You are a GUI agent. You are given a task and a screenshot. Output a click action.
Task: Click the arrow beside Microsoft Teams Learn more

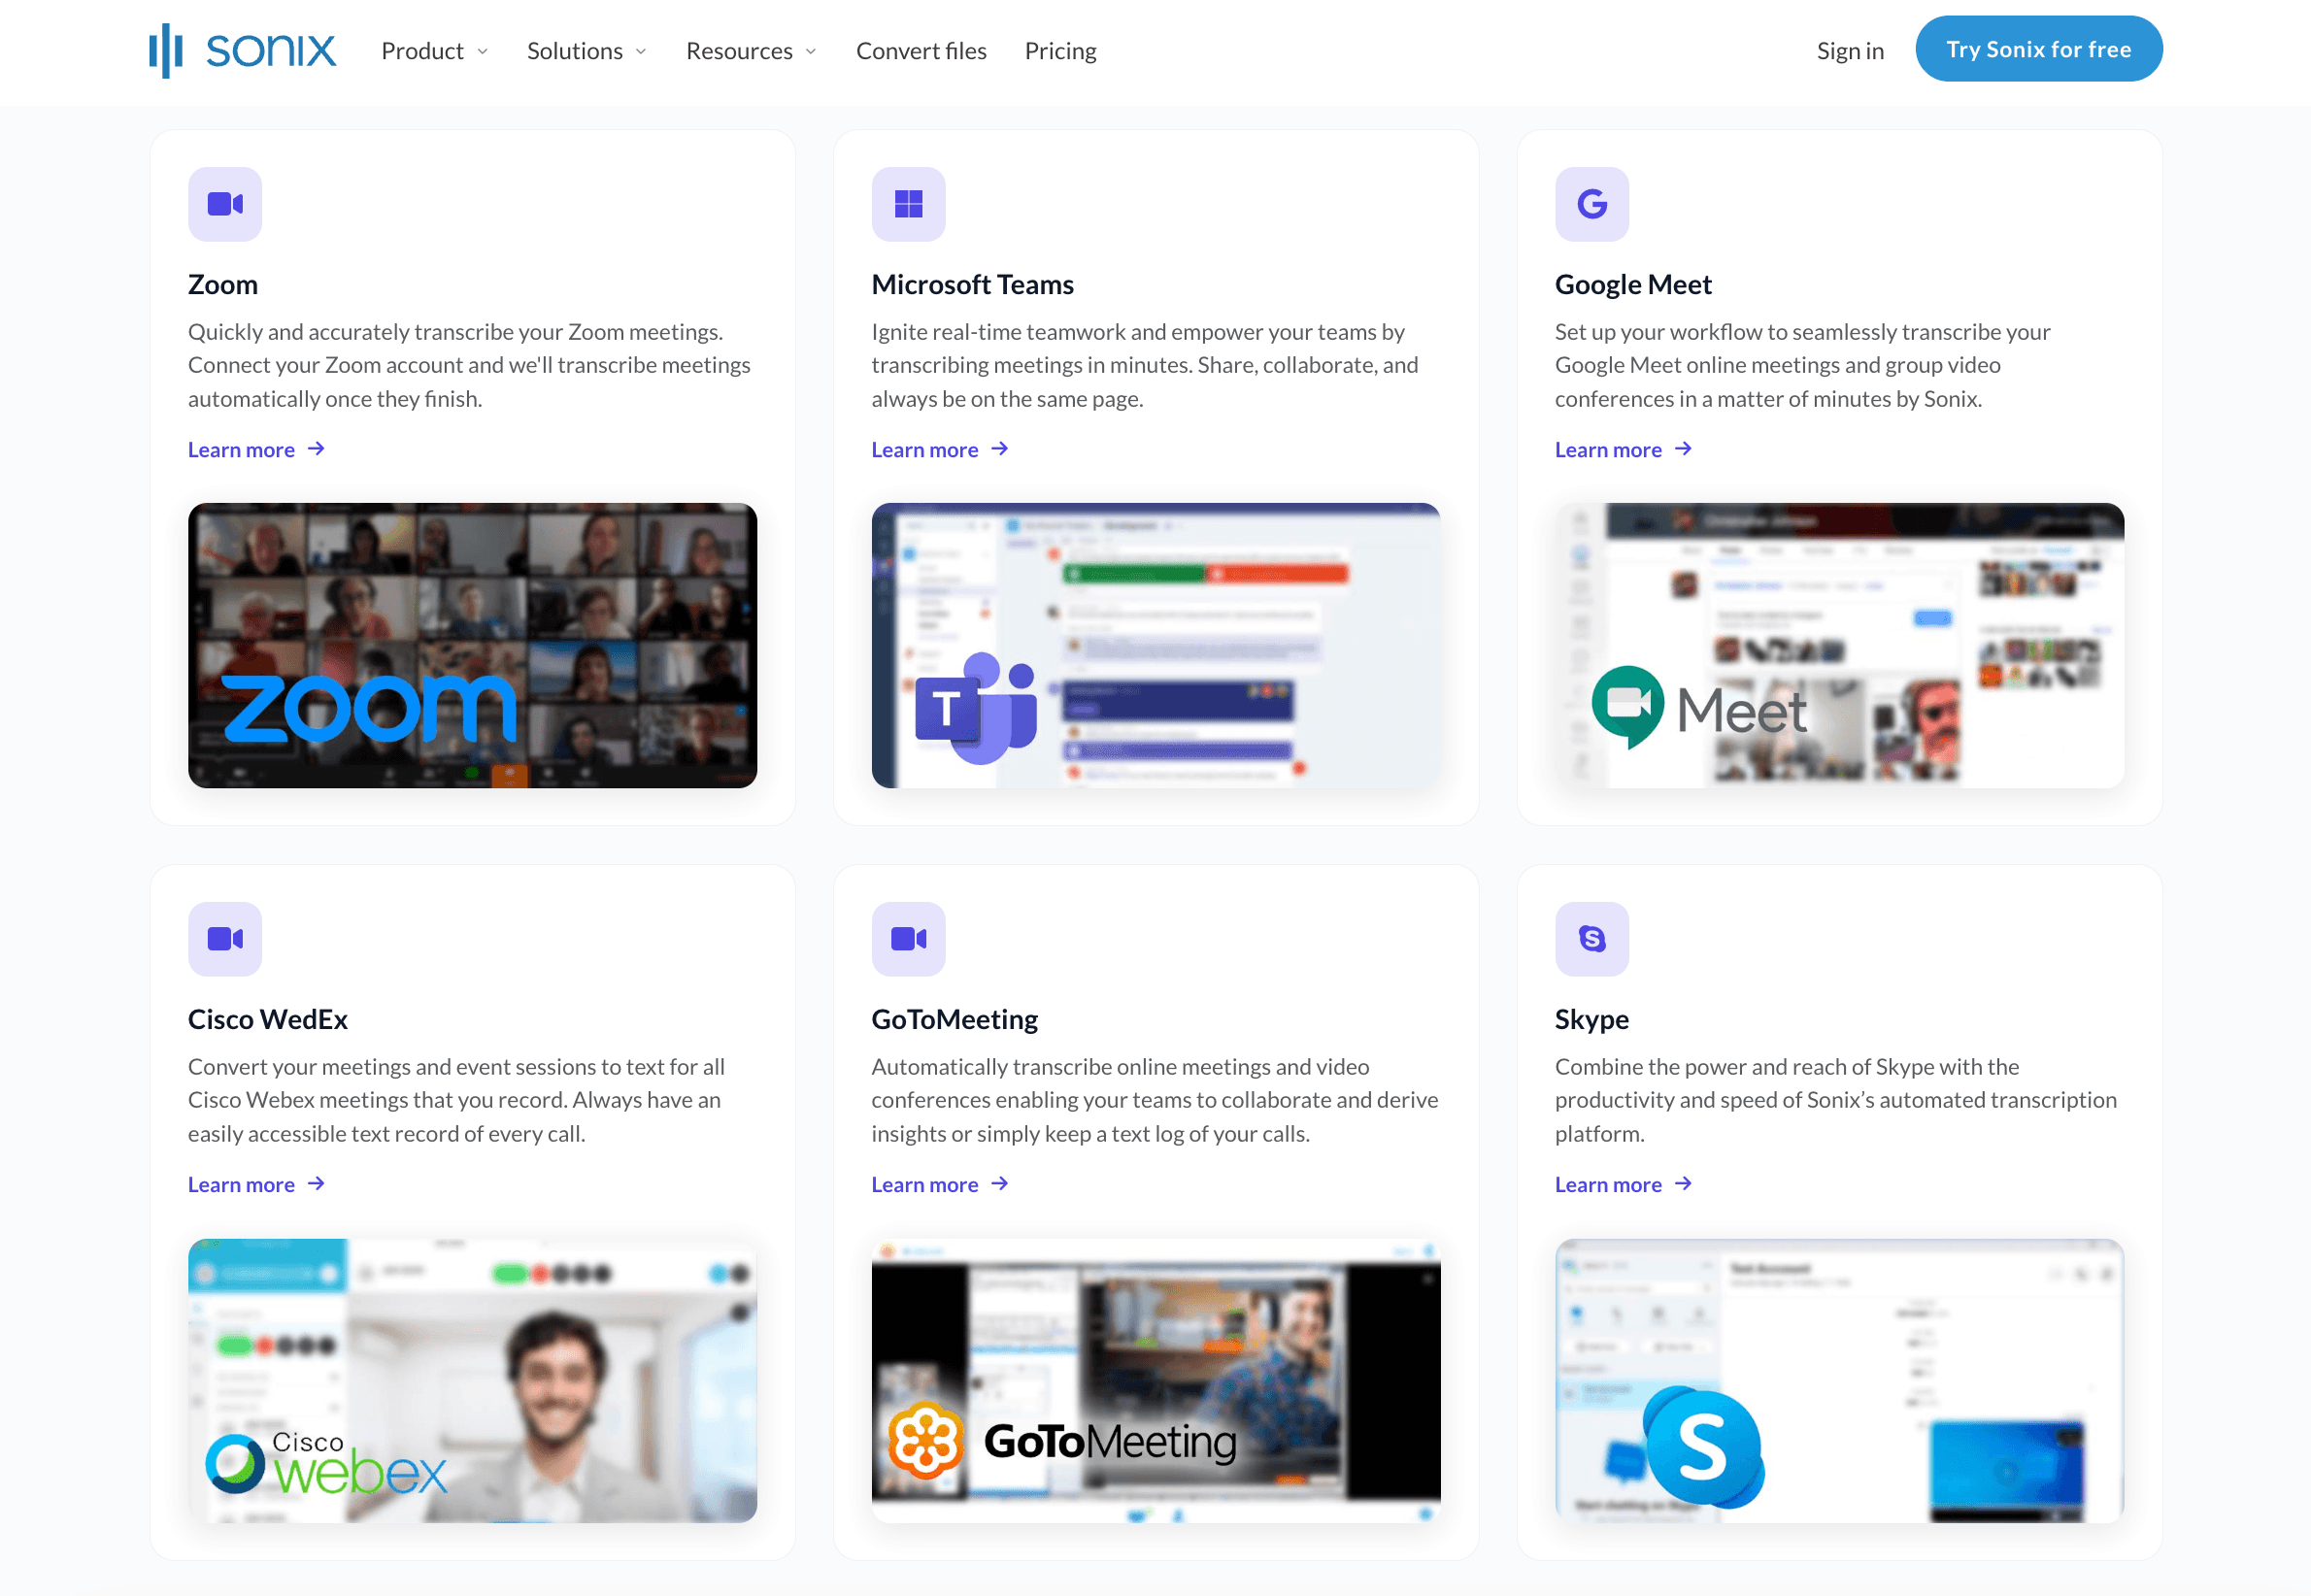tap(1000, 449)
